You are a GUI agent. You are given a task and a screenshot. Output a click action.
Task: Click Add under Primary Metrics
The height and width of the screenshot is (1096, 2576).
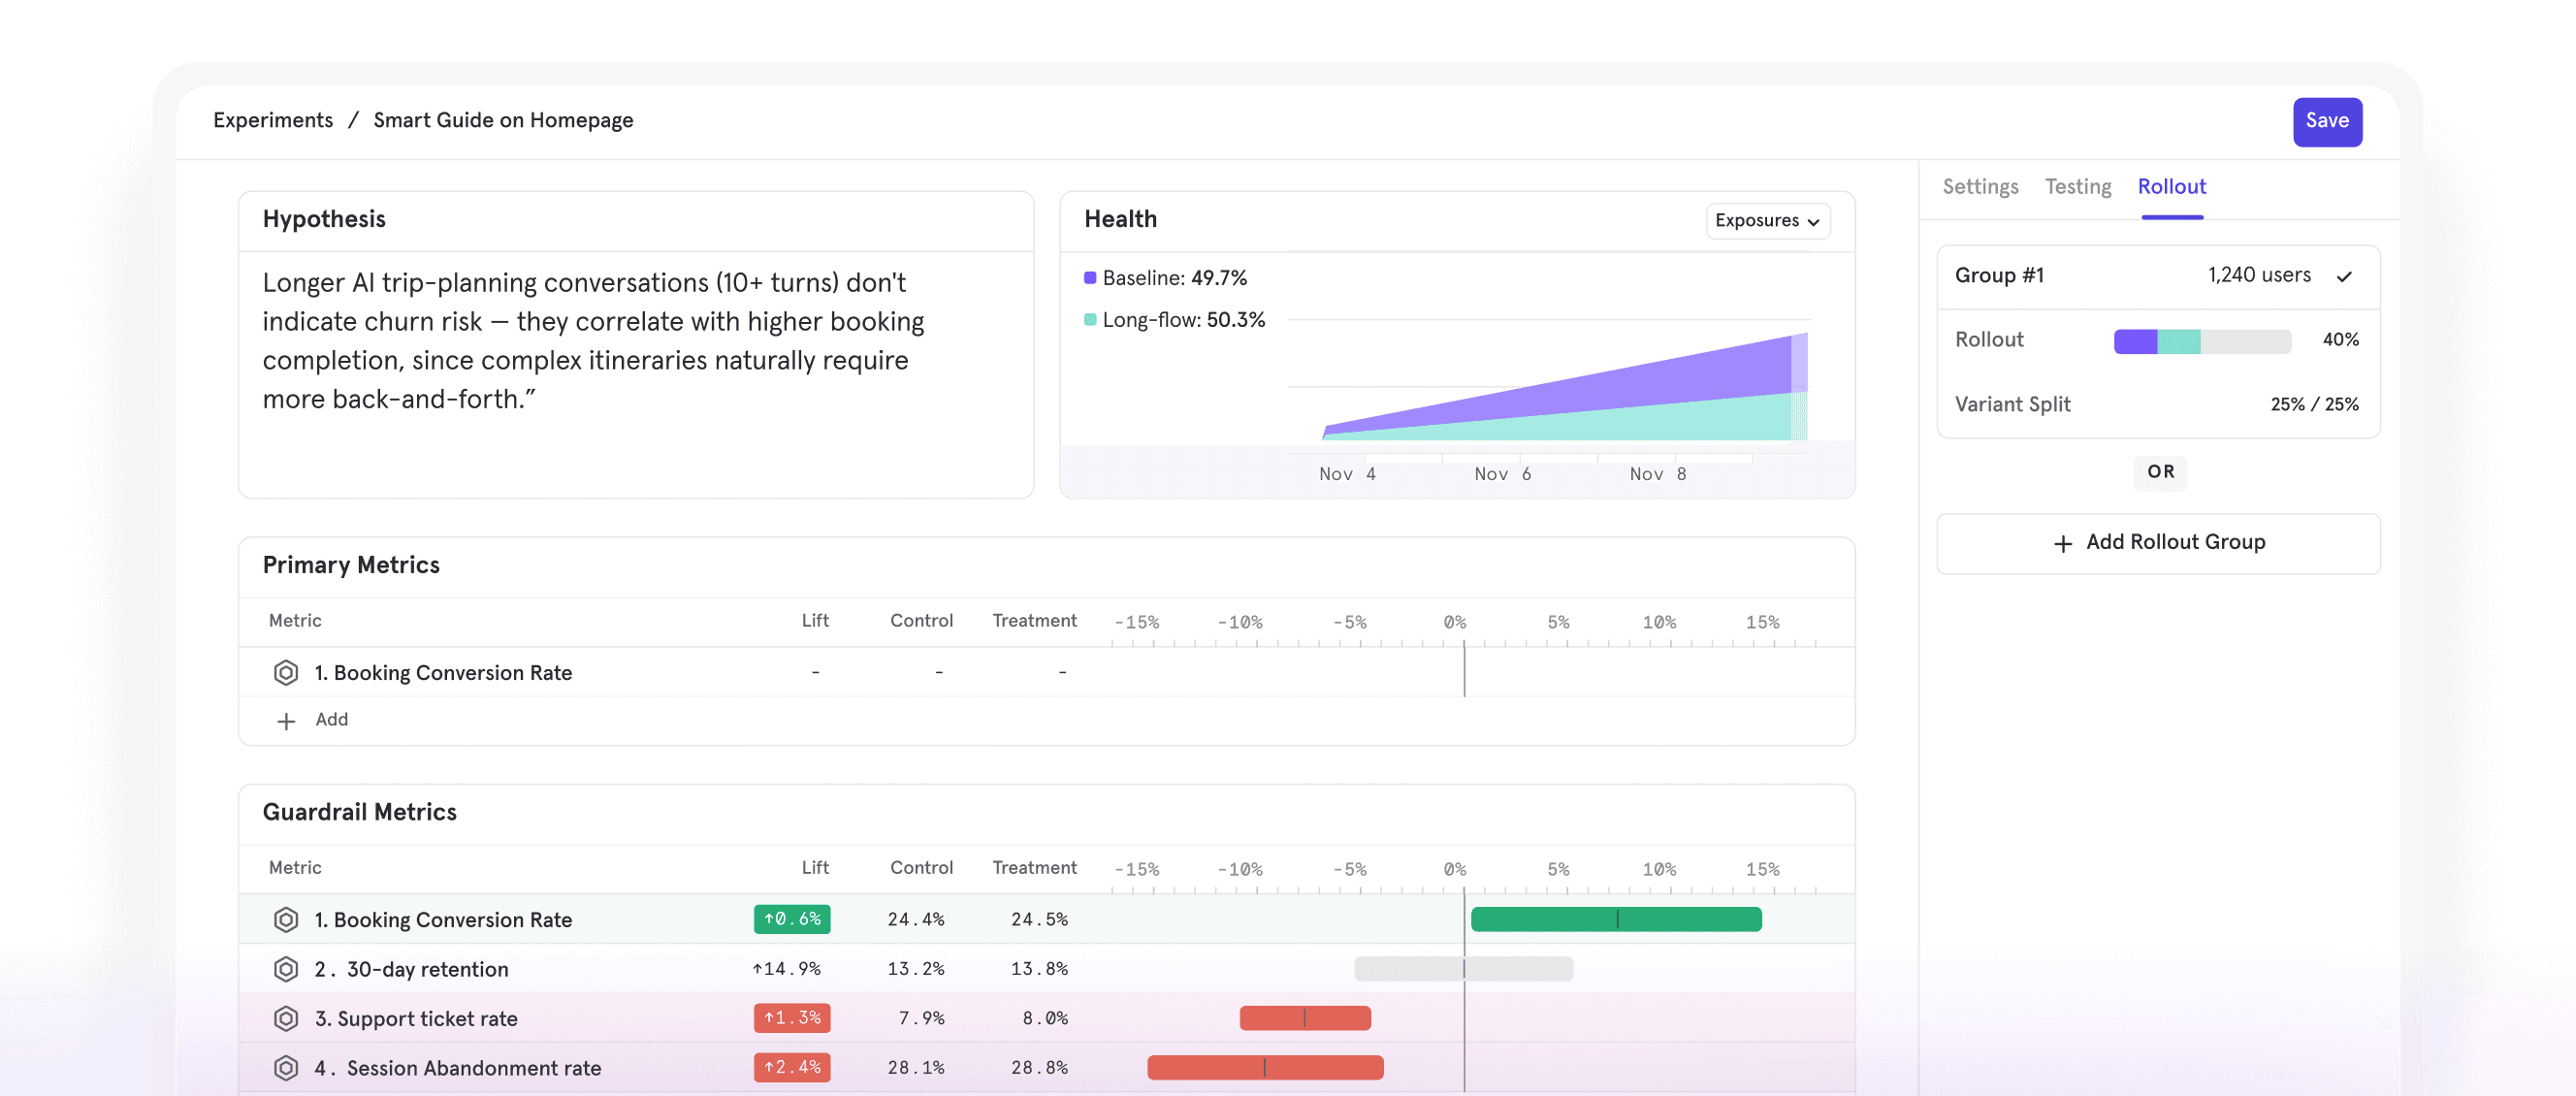click(331, 720)
